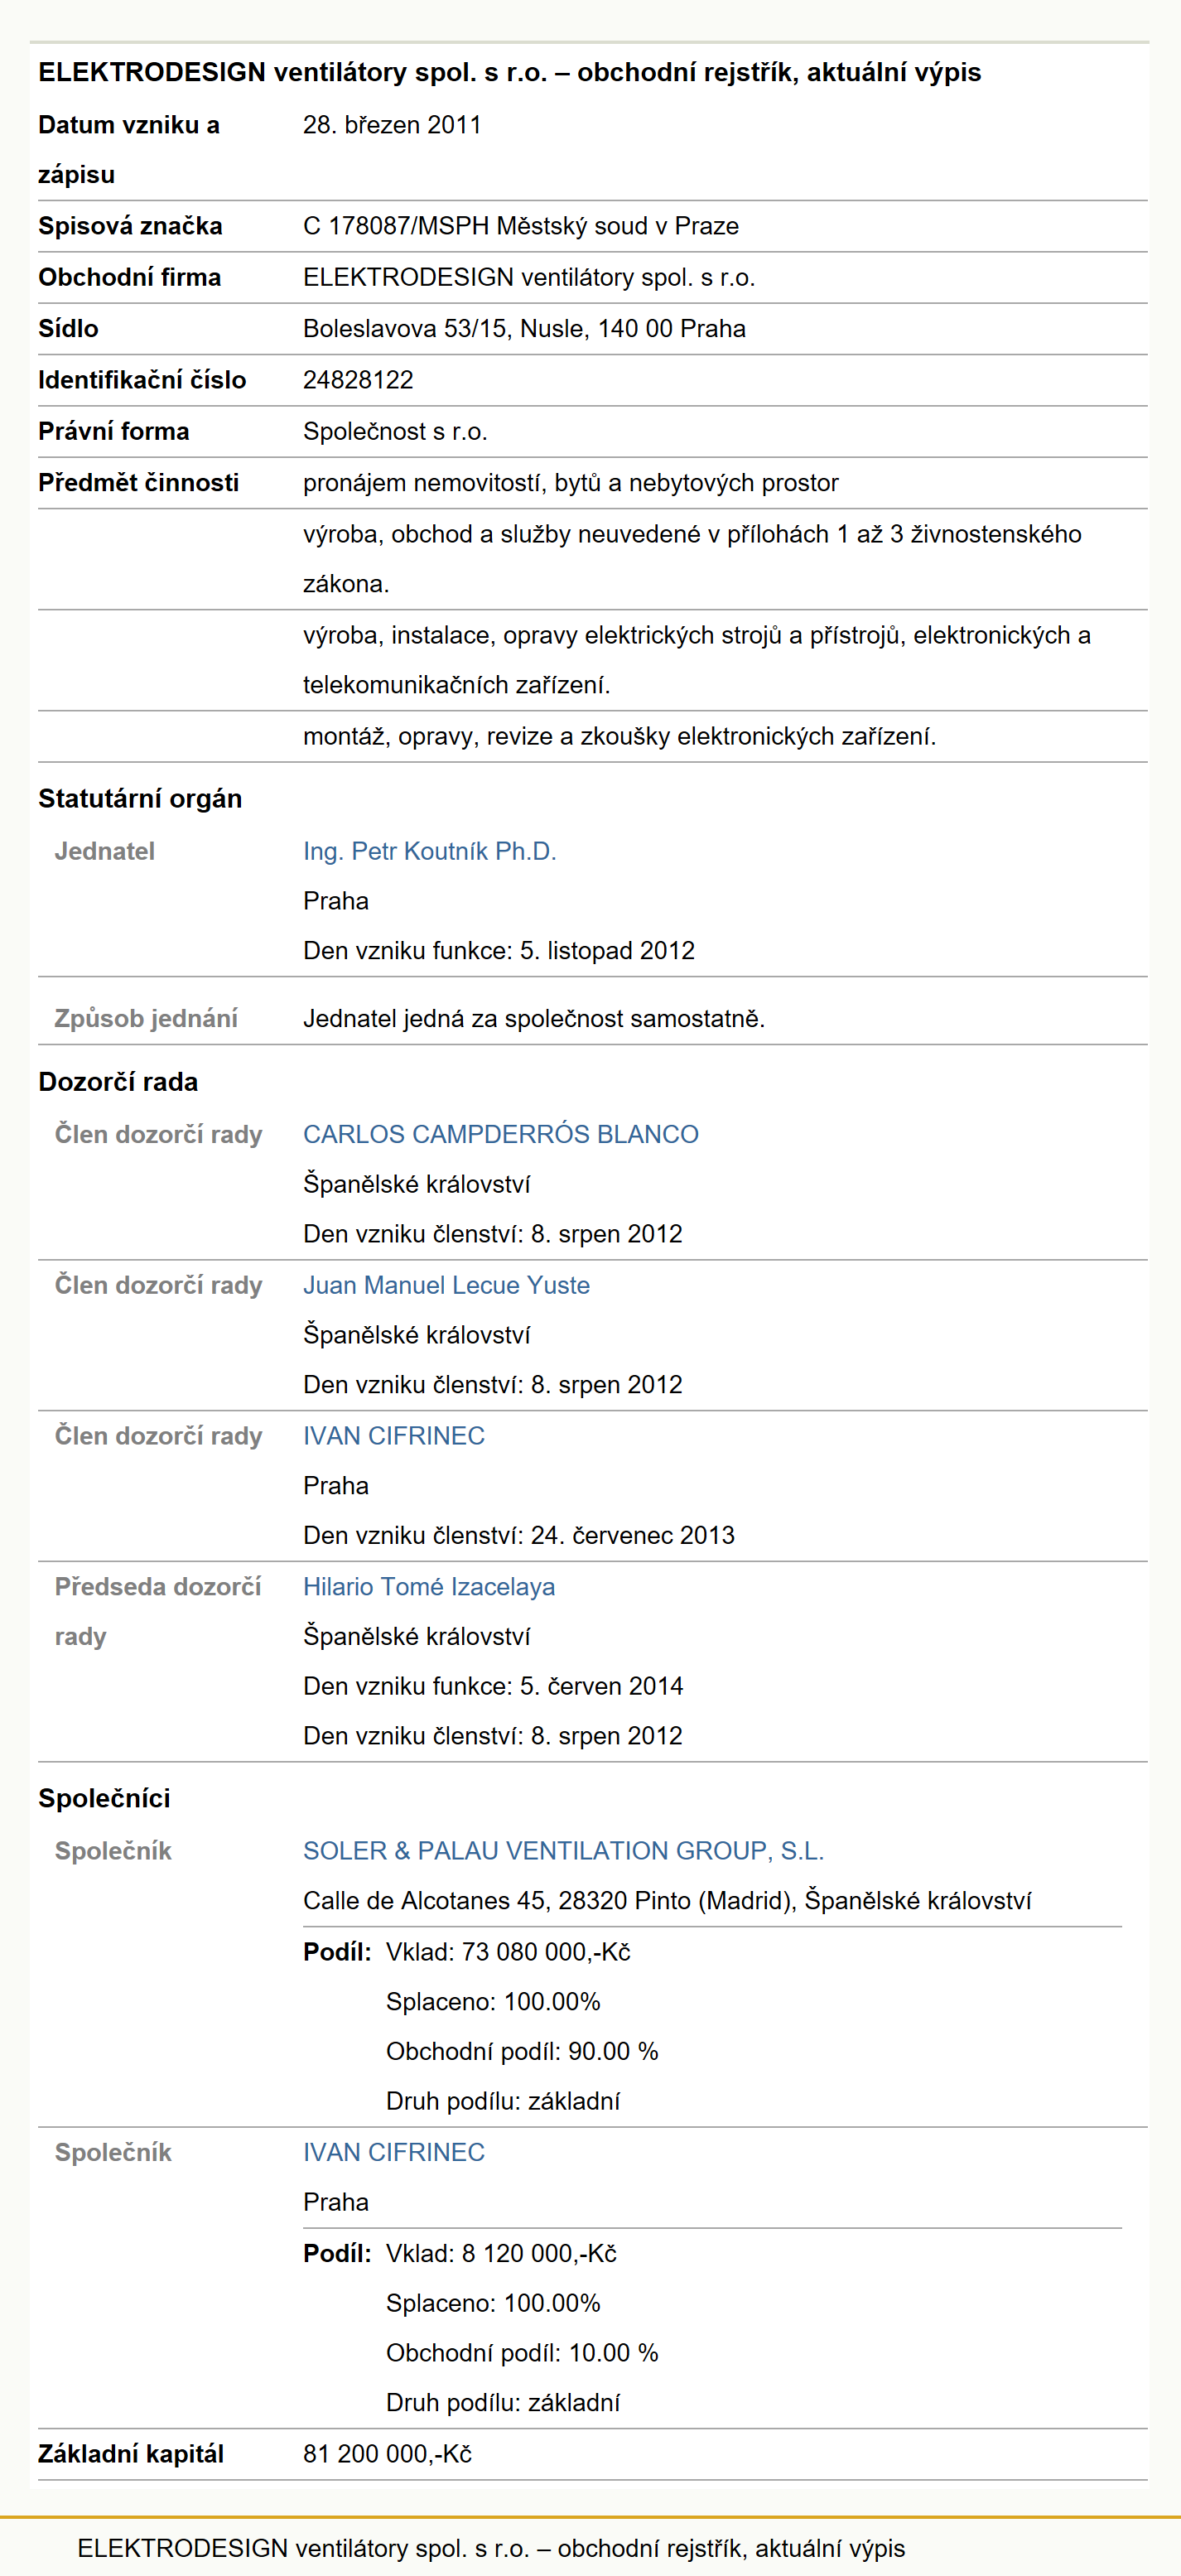
Task: Open Juan Manuel Lecue Yuste profile link
Action: tap(446, 1285)
